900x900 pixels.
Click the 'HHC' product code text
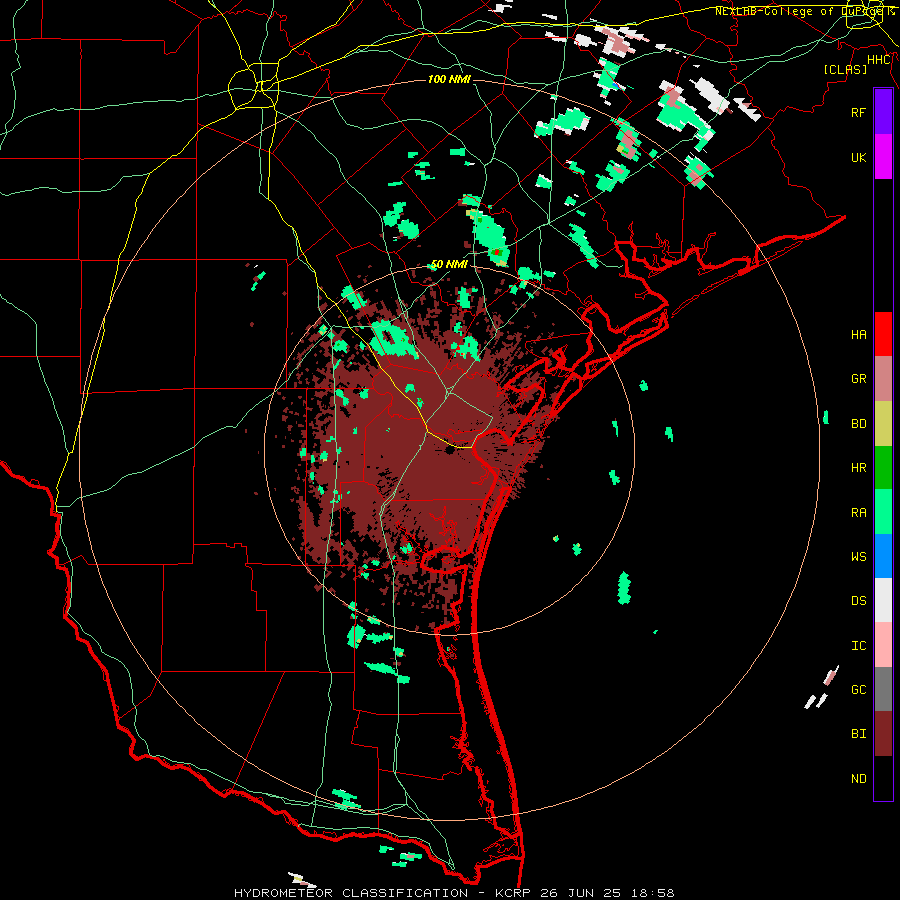[879, 60]
